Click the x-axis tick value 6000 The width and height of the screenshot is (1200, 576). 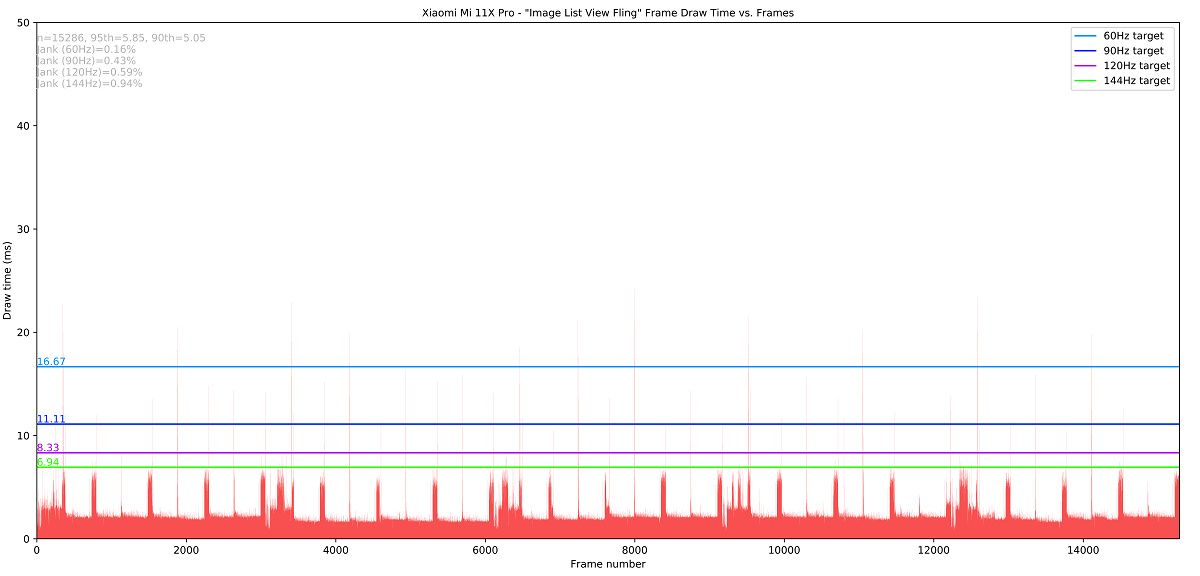click(485, 549)
